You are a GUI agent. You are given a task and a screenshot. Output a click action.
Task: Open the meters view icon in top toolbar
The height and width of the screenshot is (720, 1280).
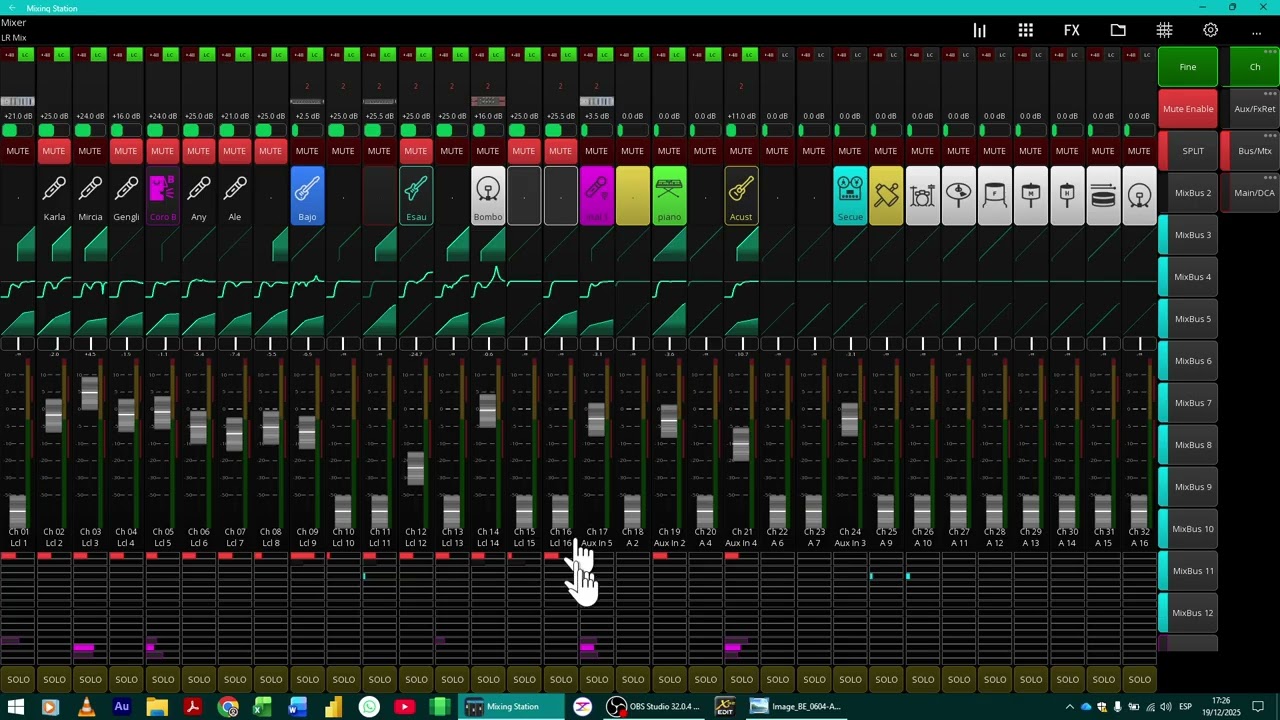point(980,30)
